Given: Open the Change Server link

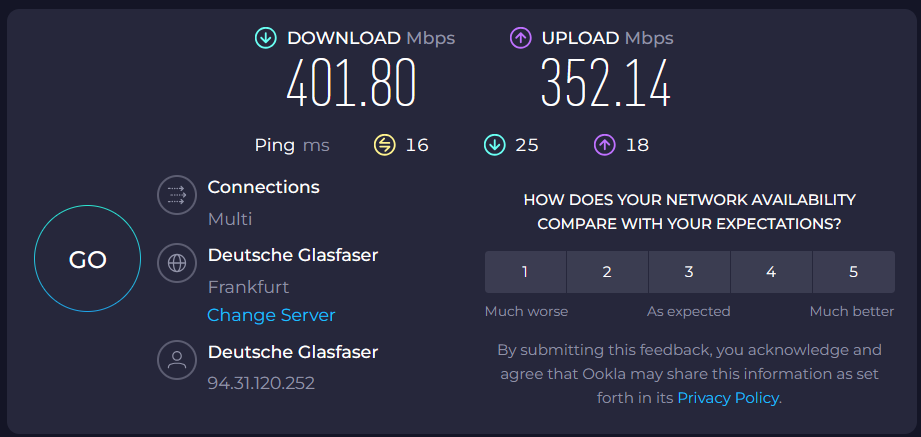Looking at the screenshot, I should (x=271, y=315).
